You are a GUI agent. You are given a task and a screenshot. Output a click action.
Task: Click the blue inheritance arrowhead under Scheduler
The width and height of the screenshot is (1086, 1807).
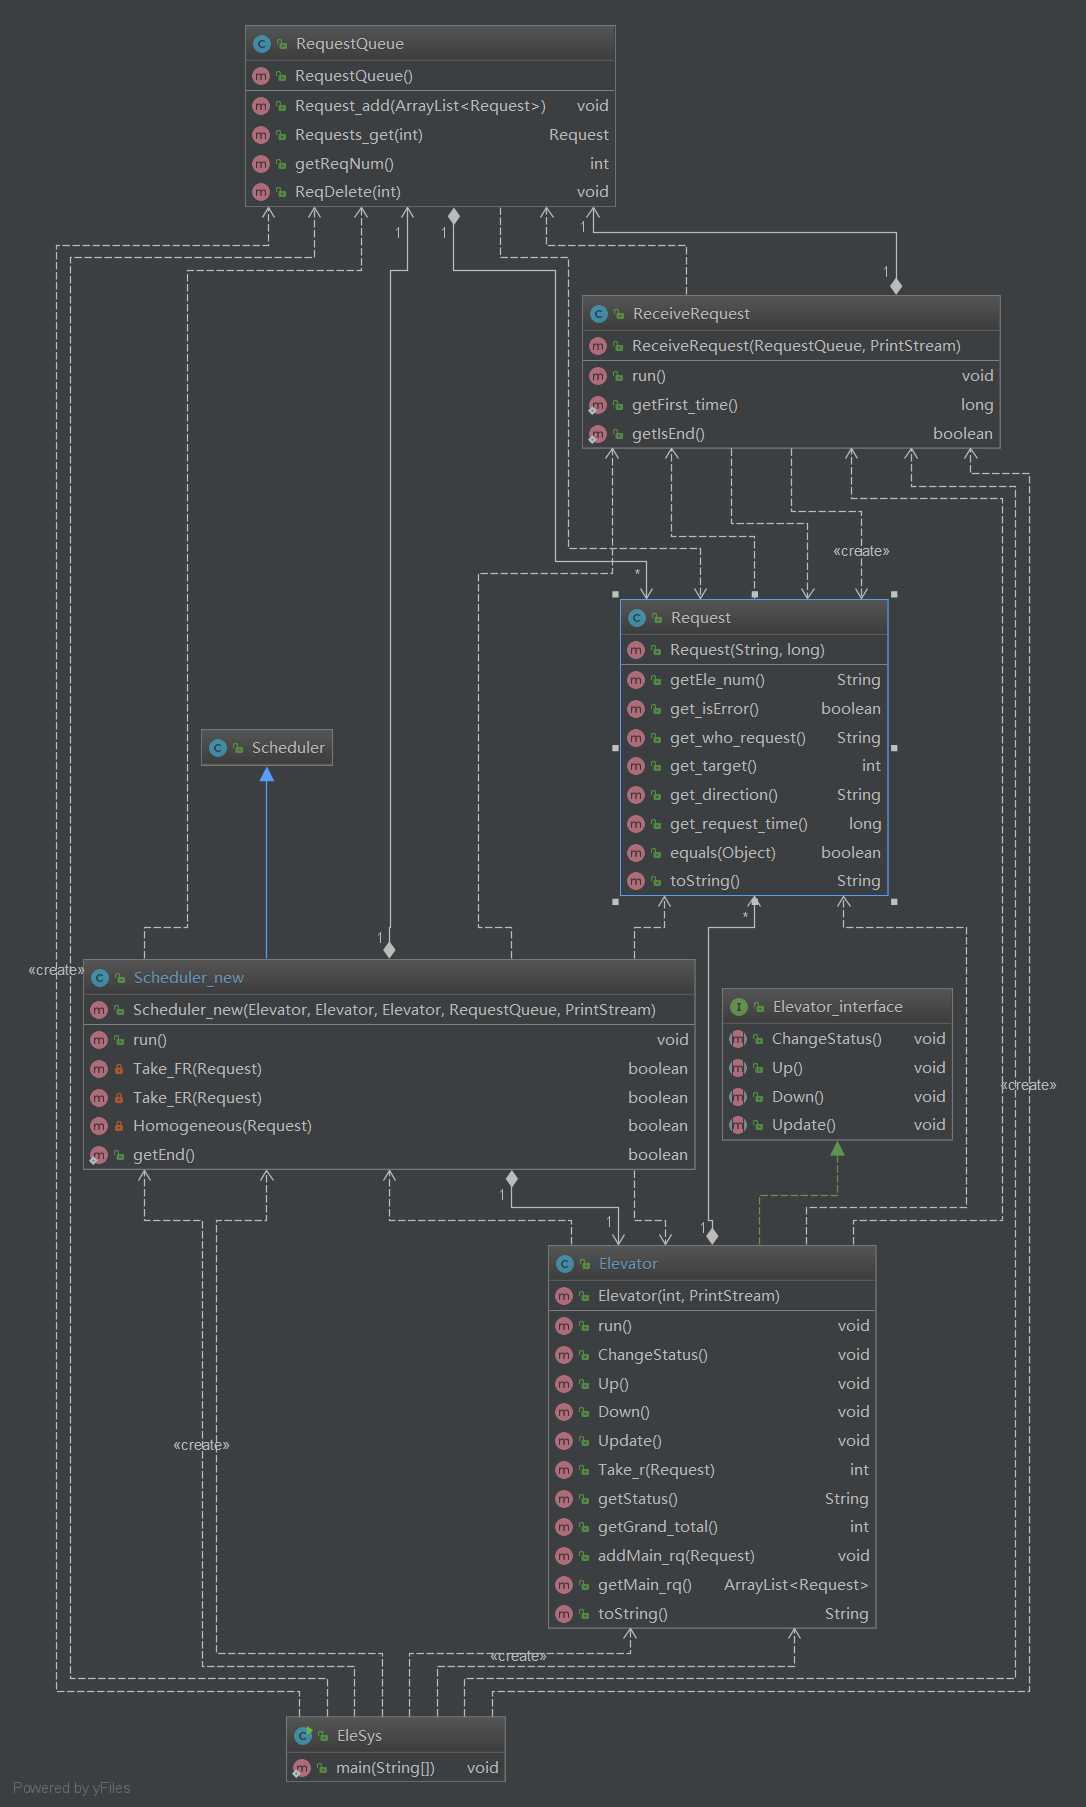[x=267, y=774]
